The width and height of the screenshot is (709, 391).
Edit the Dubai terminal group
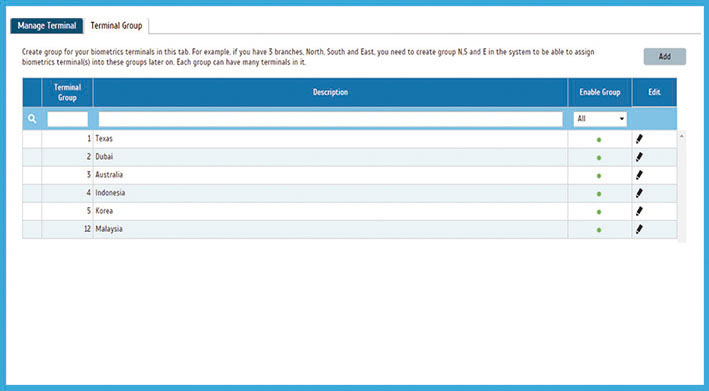639,157
